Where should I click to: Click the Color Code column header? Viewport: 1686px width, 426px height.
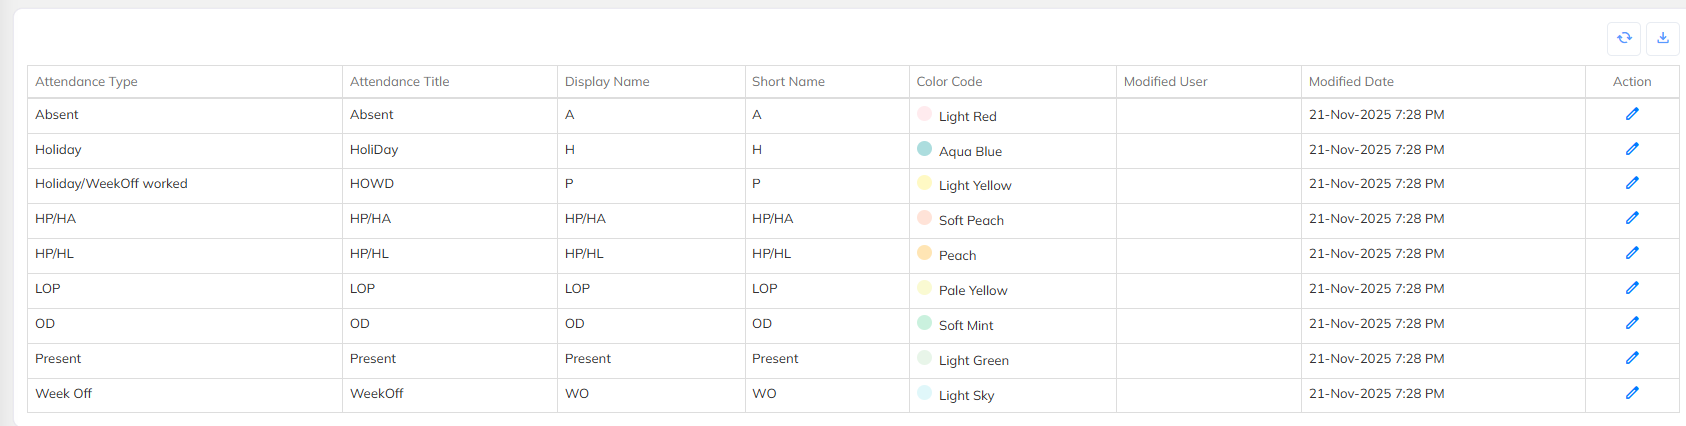(x=949, y=82)
